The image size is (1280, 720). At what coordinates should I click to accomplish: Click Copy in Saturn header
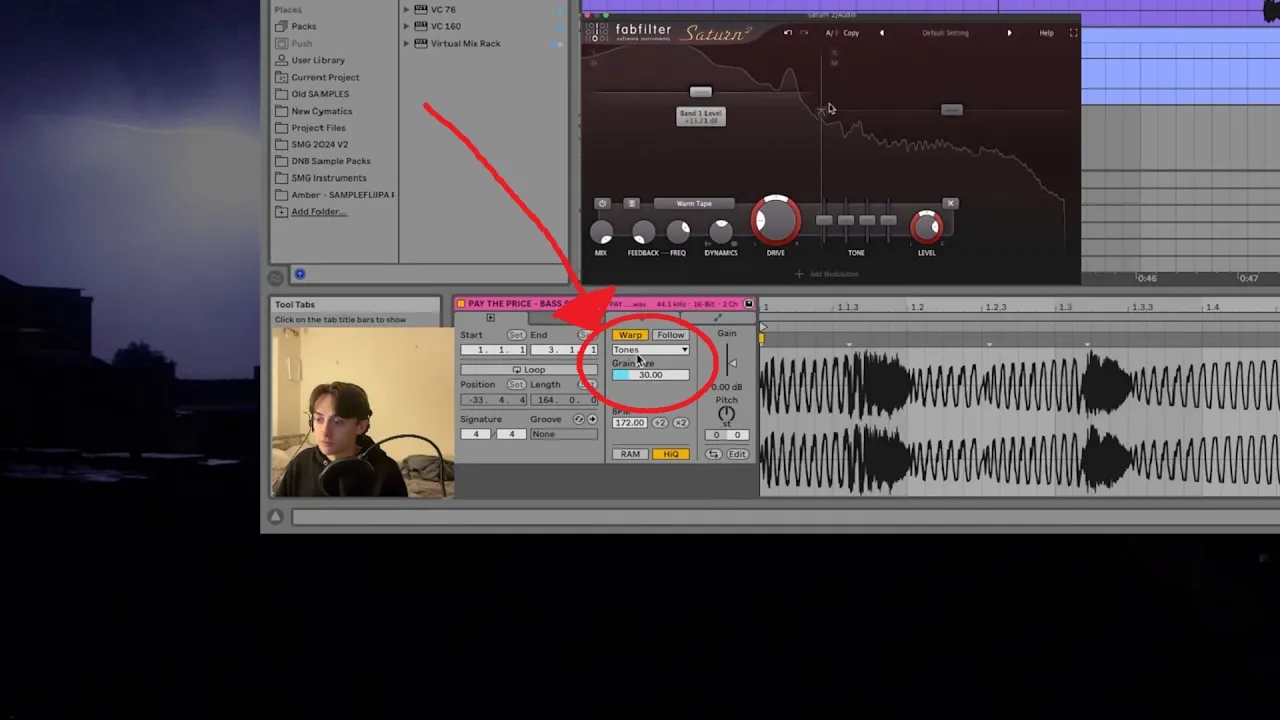tap(851, 33)
